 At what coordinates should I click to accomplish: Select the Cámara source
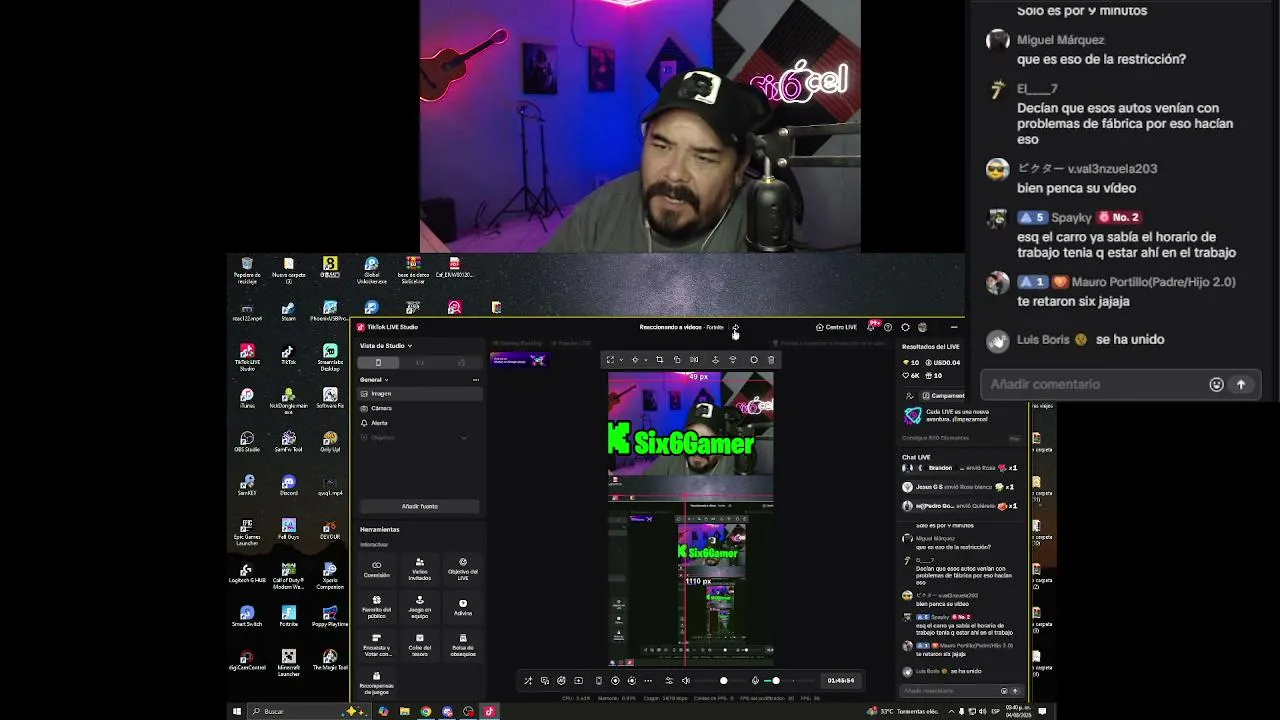pos(420,408)
